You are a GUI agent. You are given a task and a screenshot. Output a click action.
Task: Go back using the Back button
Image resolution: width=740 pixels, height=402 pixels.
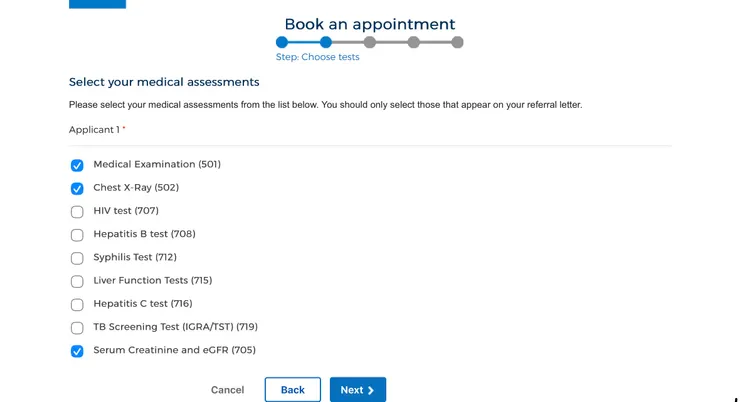292,390
